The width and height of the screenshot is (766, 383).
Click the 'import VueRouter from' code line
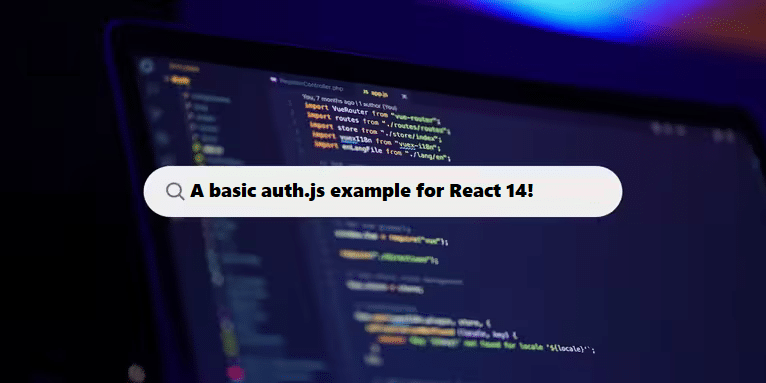point(372,113)
